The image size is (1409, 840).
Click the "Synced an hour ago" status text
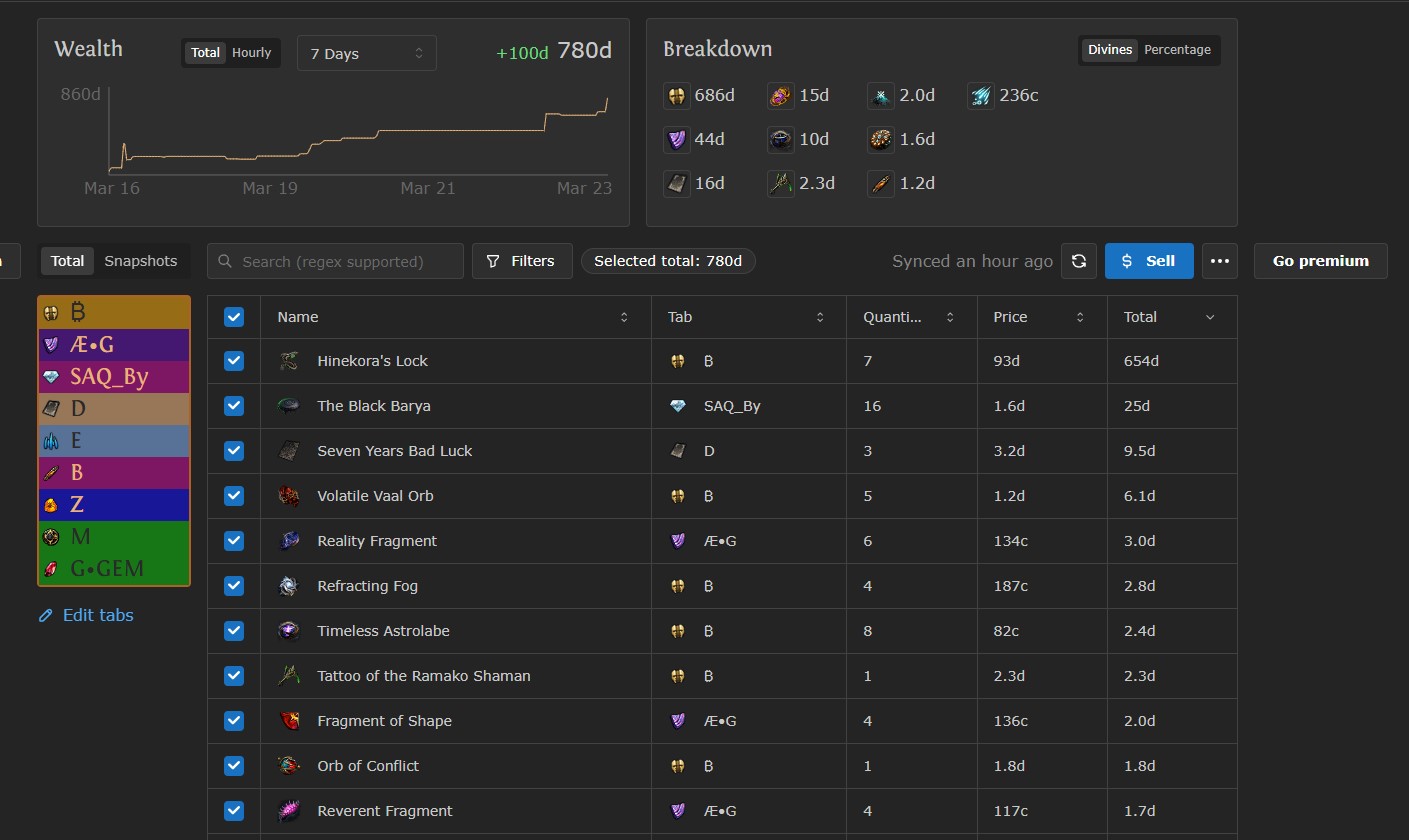pyautogui.click(x=972, y=261)
